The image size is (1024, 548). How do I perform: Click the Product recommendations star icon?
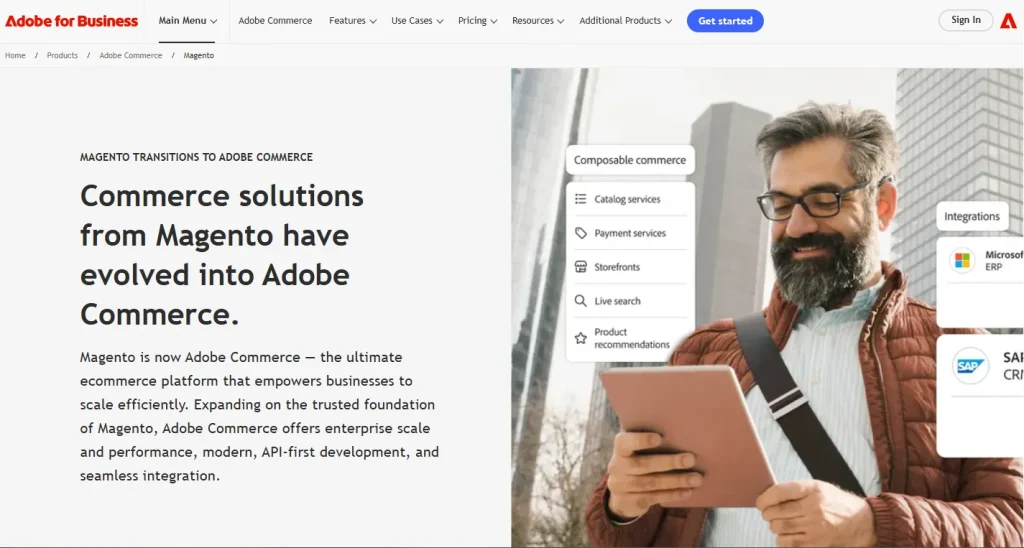[x=581, y=338]
